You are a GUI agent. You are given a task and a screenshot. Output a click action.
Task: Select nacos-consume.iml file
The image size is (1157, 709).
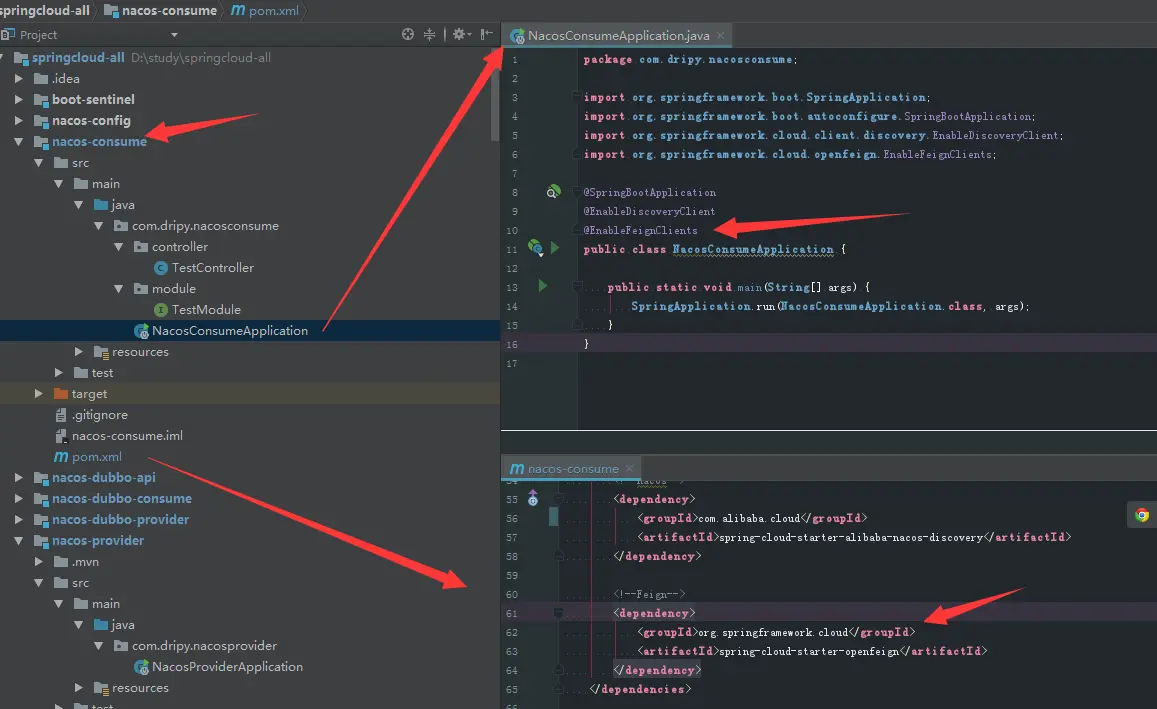click(x=127, y=436)
